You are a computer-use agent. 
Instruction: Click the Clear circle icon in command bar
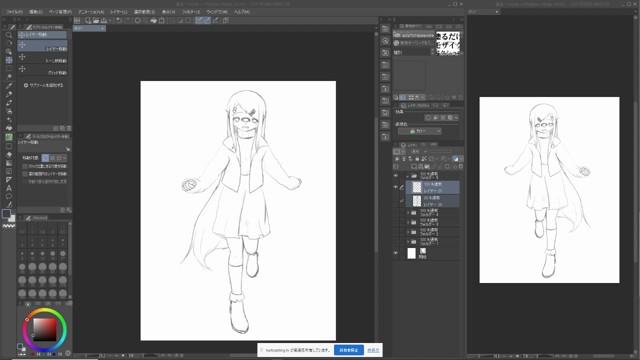[x=138, y=20]
